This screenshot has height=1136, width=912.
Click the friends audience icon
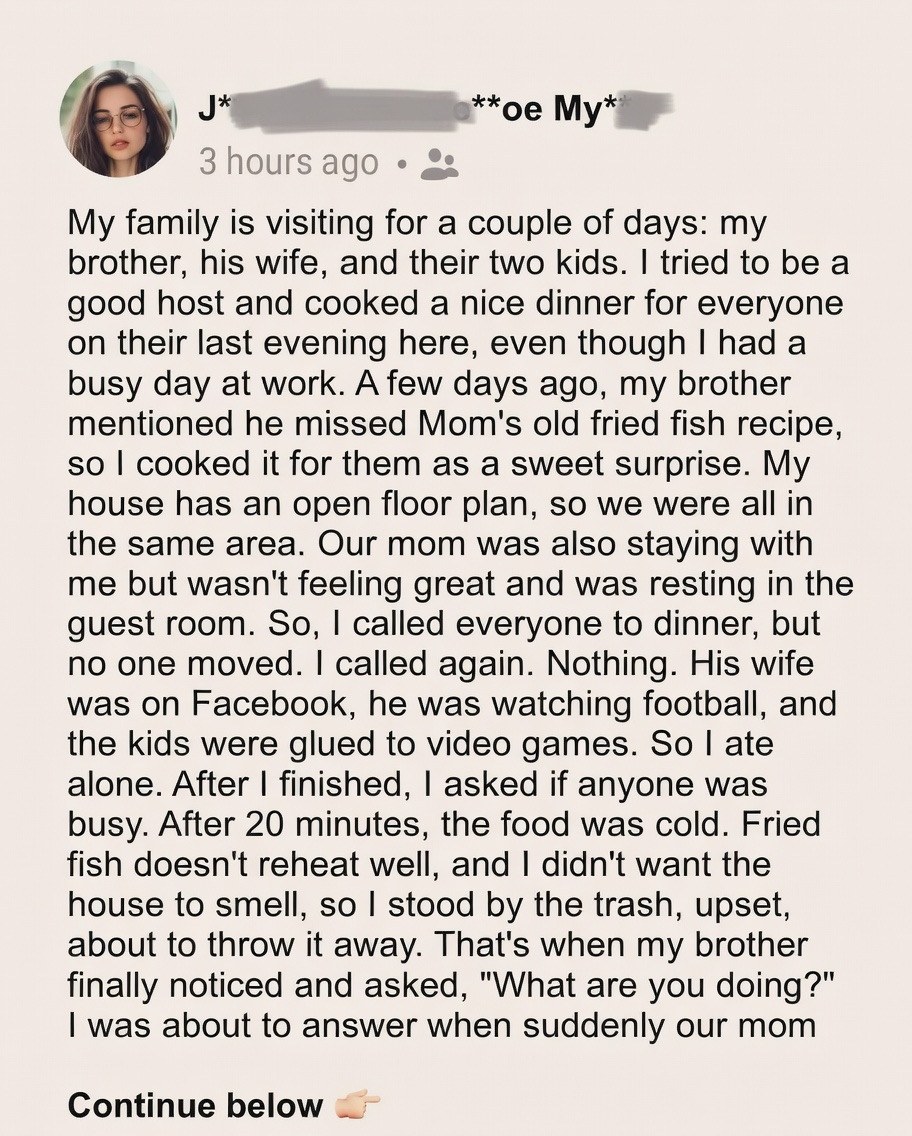[438, 163]
